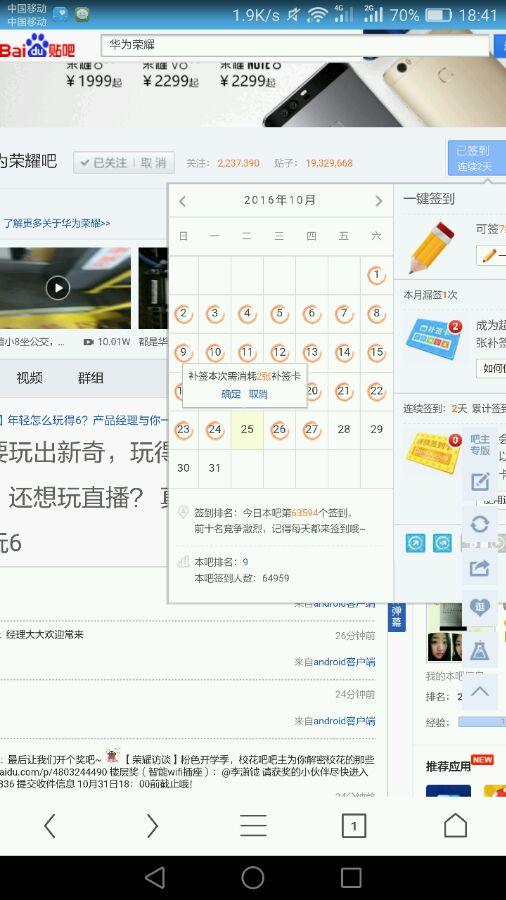Click the back-to-top arrow icon

[x=480, y=692]
